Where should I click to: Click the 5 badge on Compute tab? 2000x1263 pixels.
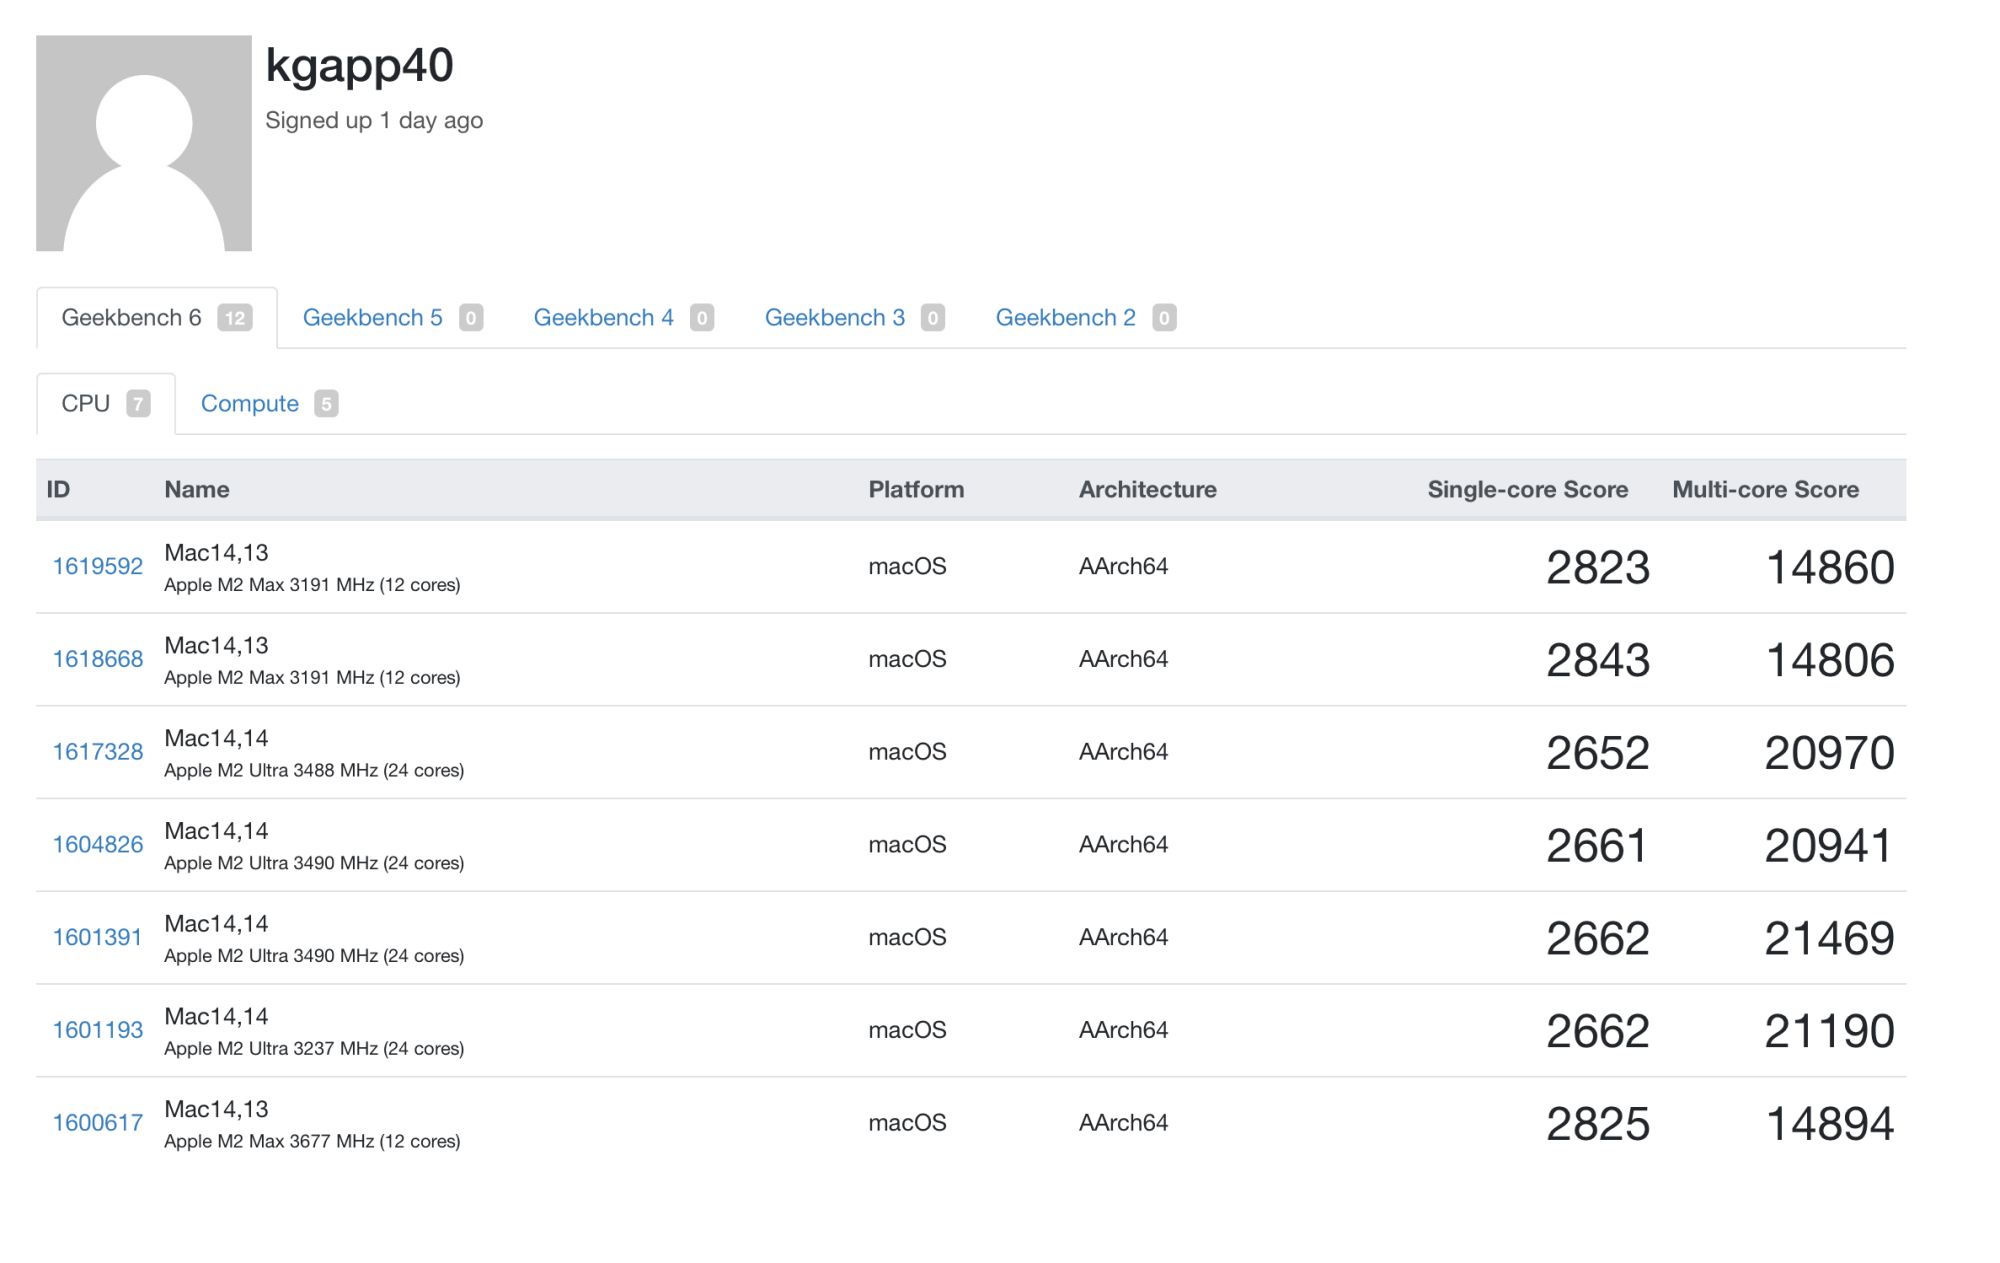click(x=326, y=404)
